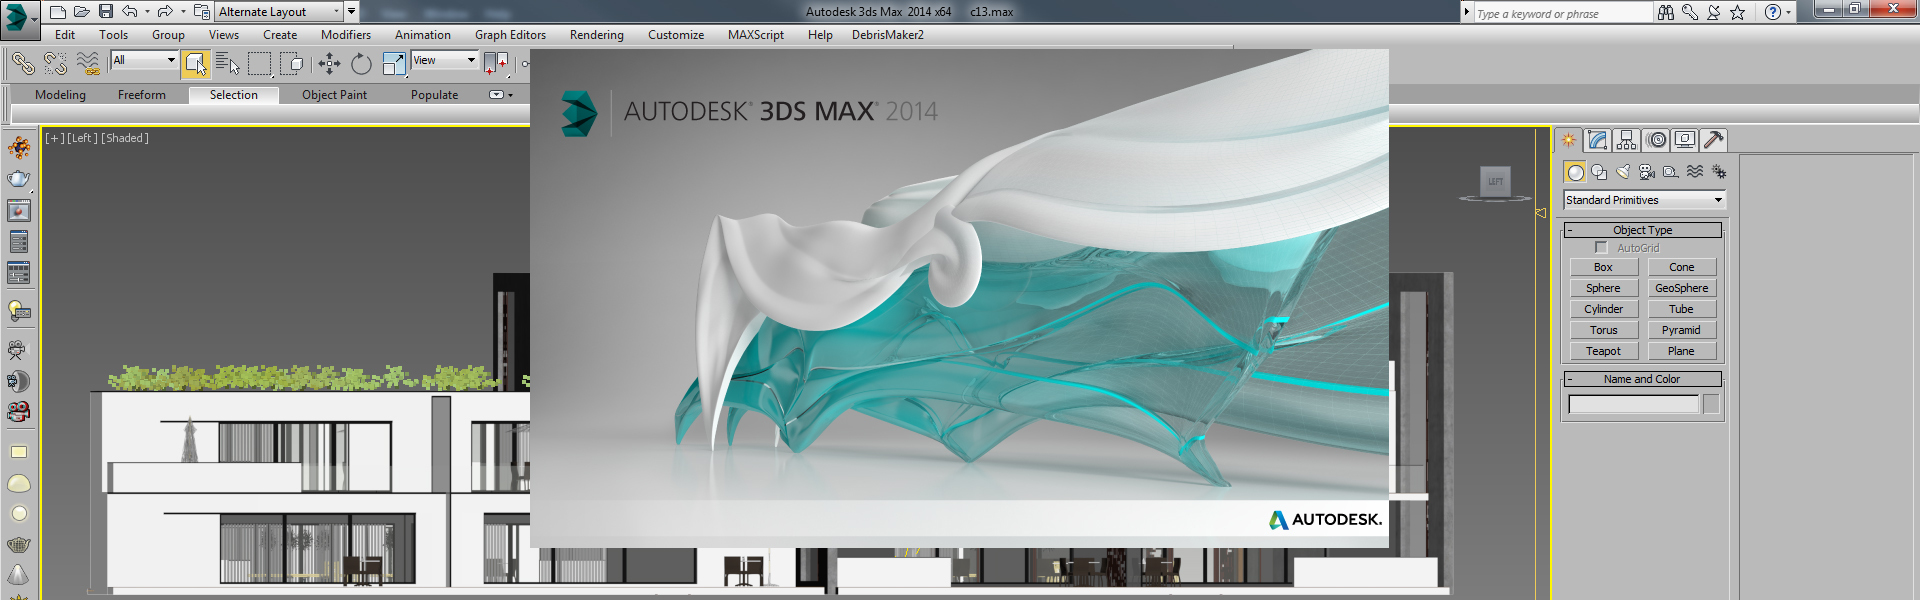Collapse the Object Type rollout
This screenshot has height=600, width=1920.
1642,230
